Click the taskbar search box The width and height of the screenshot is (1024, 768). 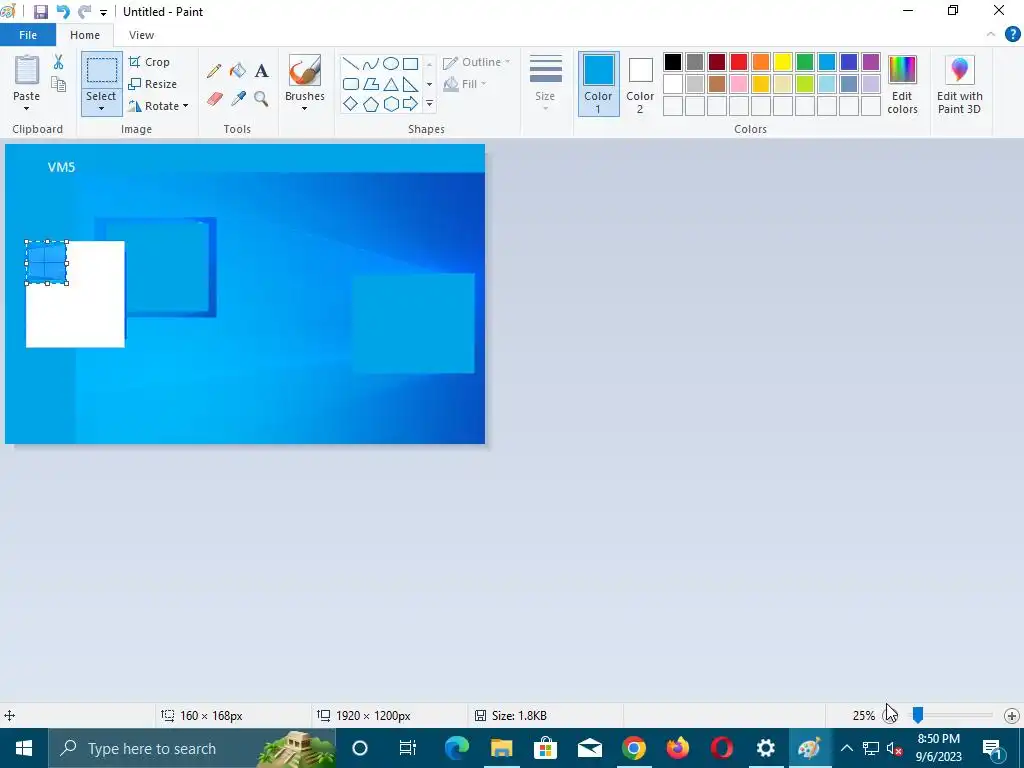click(191, 748)
